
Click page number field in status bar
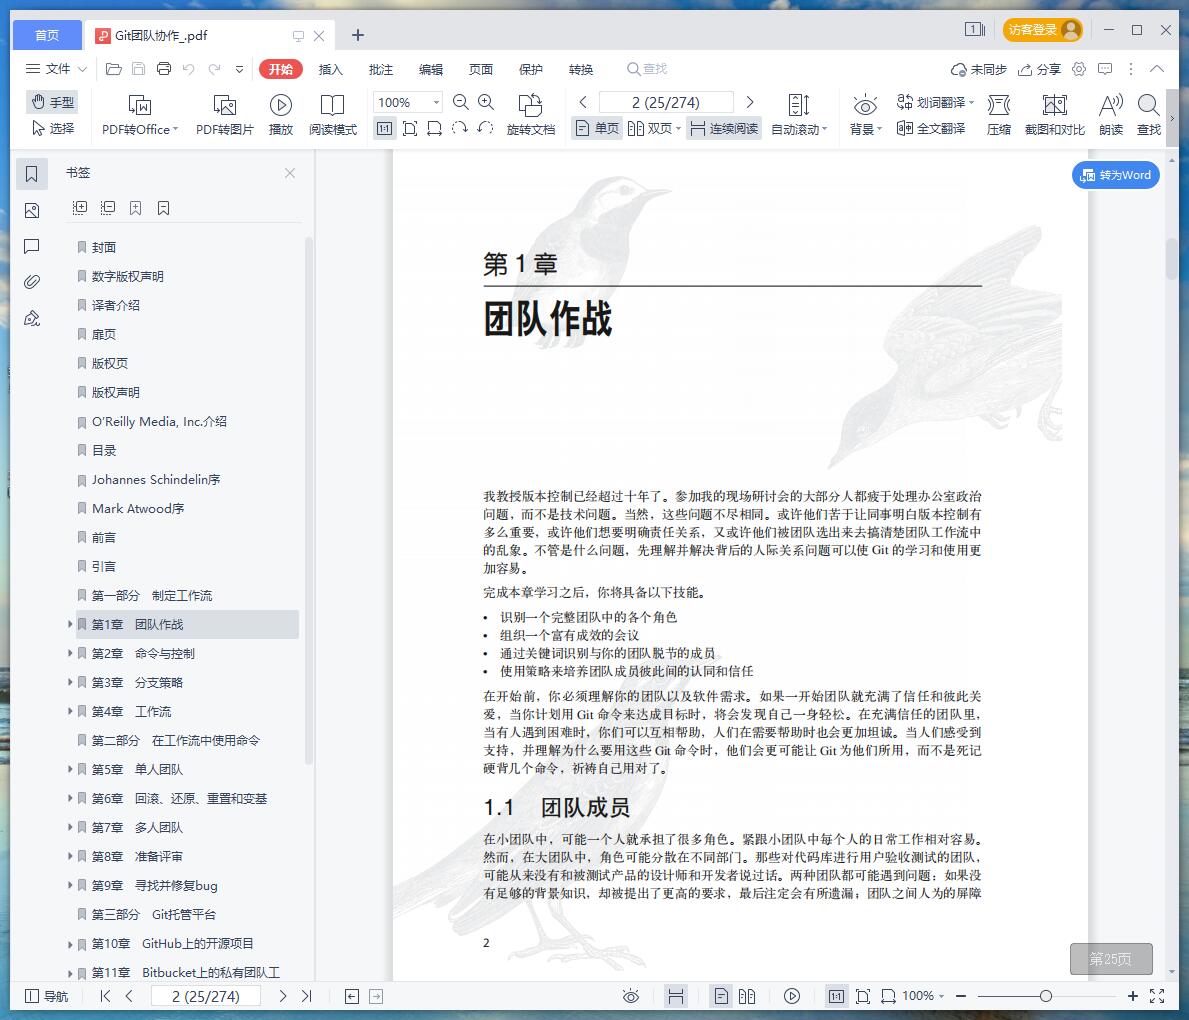(x=205, y=996)
